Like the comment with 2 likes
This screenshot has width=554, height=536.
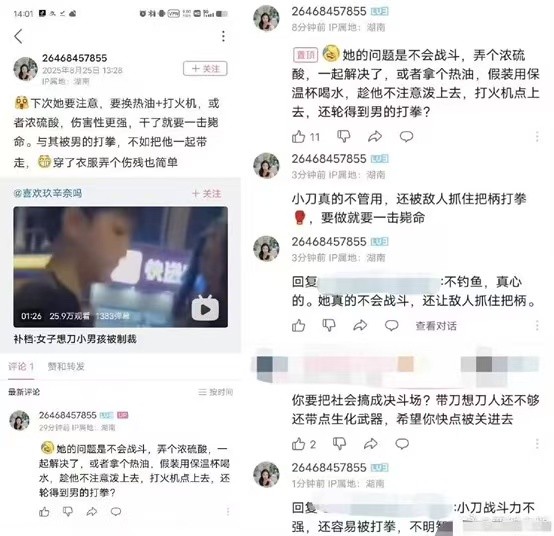click(299, 444)
